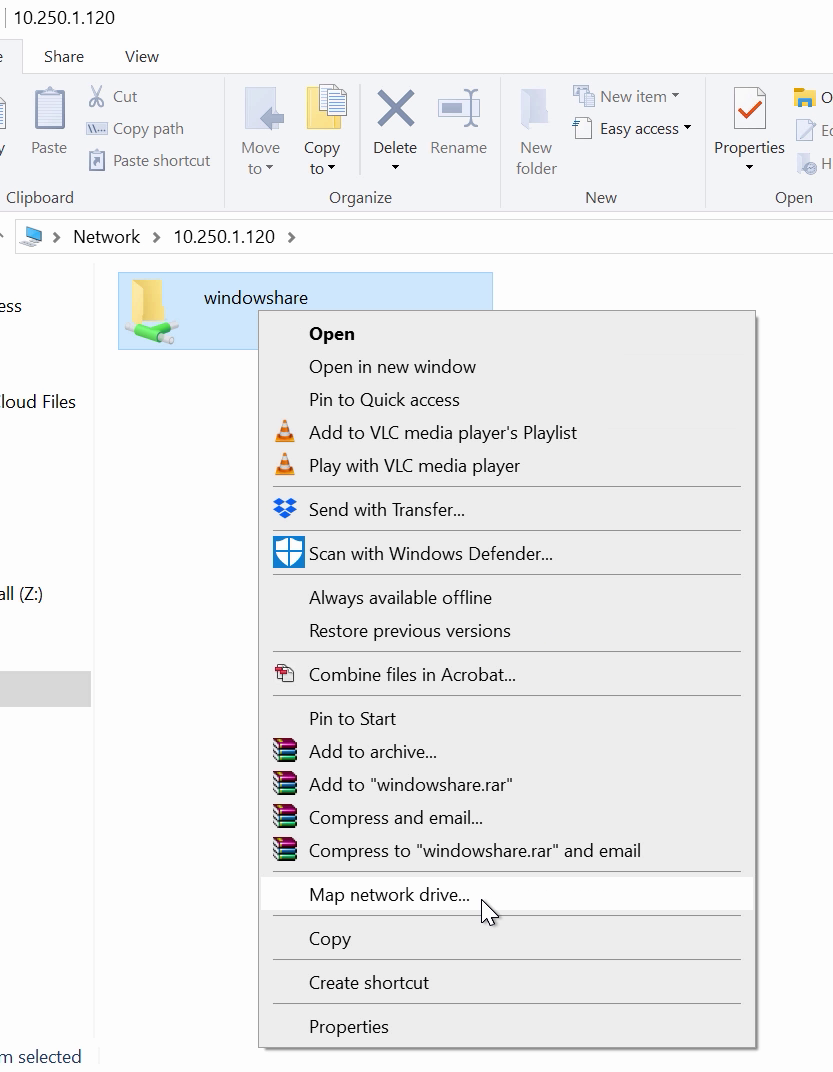Expand the New item dropdown arrow

pyautogui.click(x=676, y=96)
